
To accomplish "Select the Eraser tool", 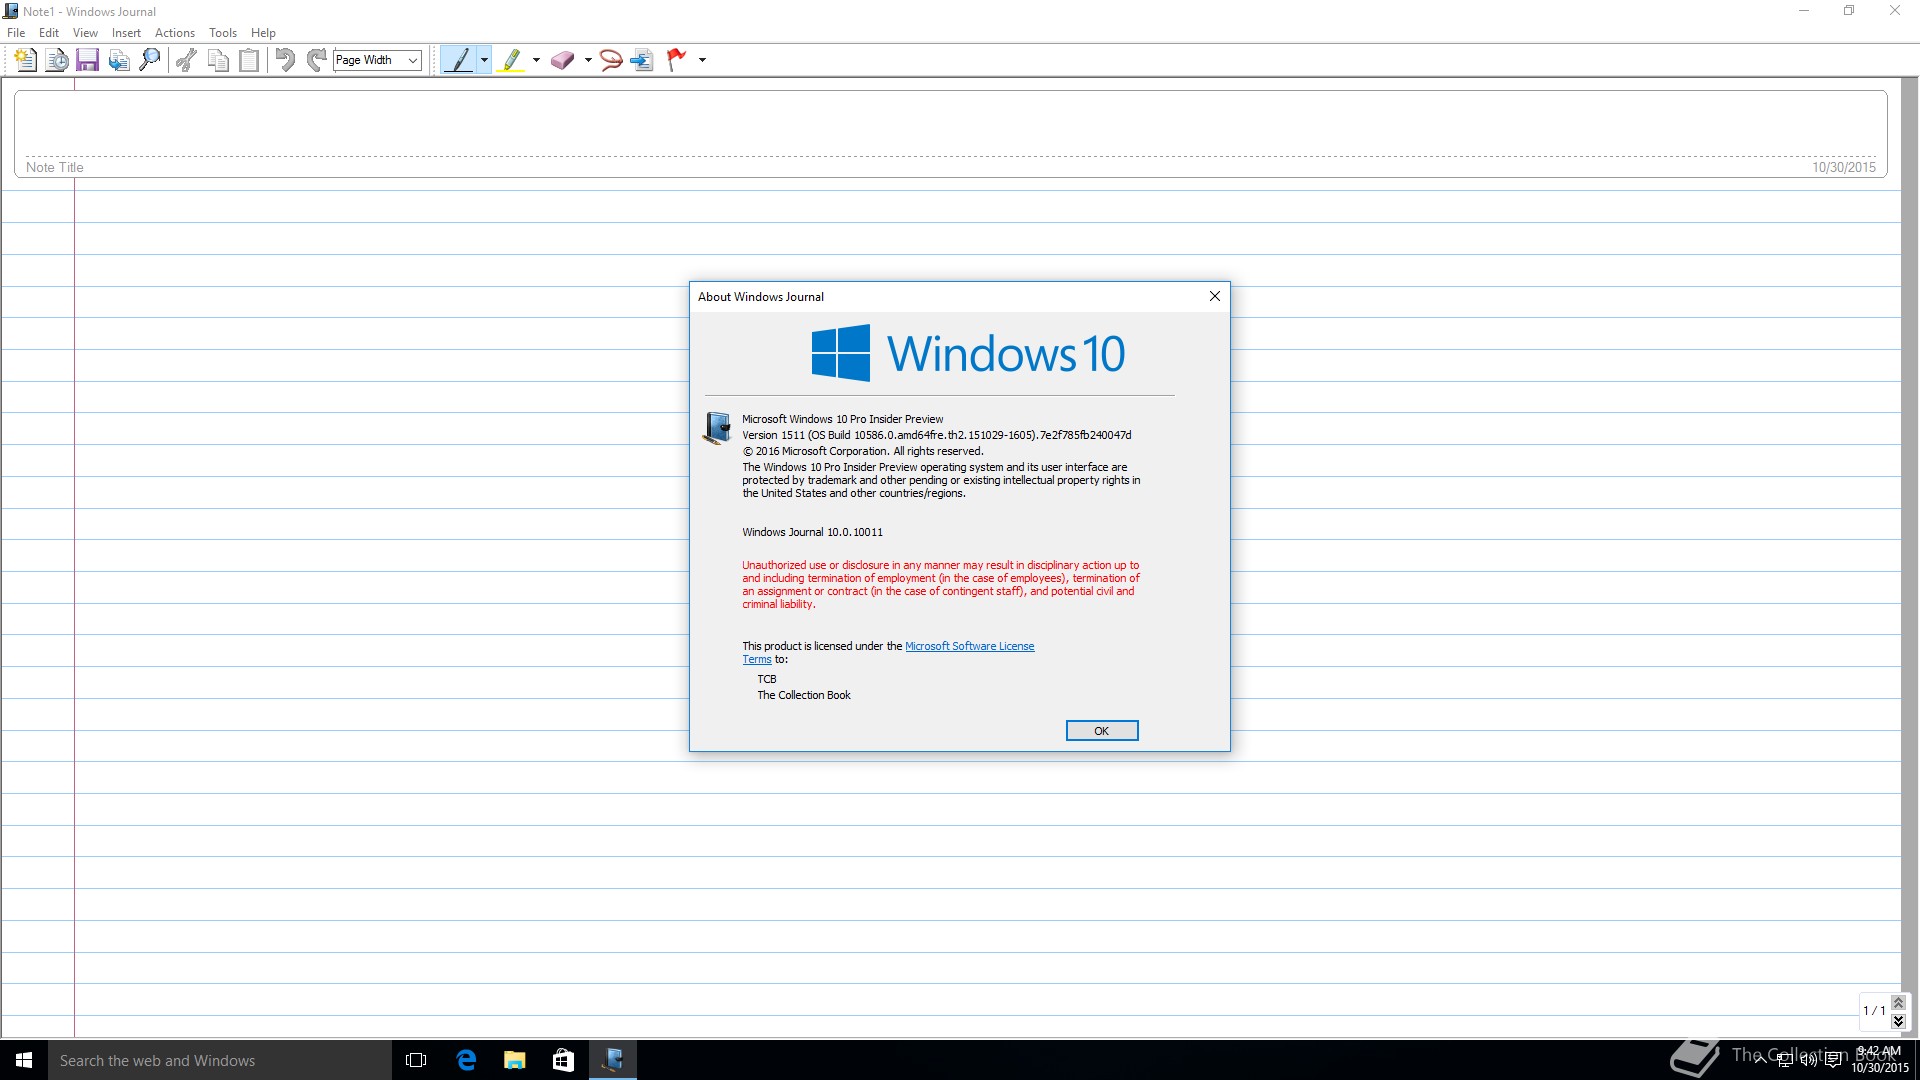I will click(x=563, y=60).
